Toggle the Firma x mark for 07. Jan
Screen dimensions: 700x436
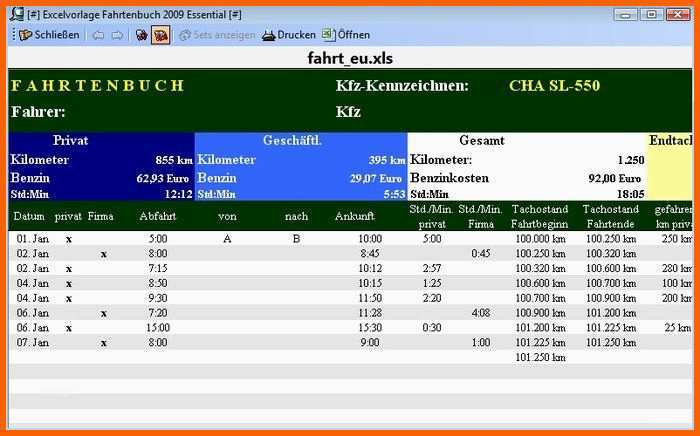pyautogui.click(x=103, y=342)
